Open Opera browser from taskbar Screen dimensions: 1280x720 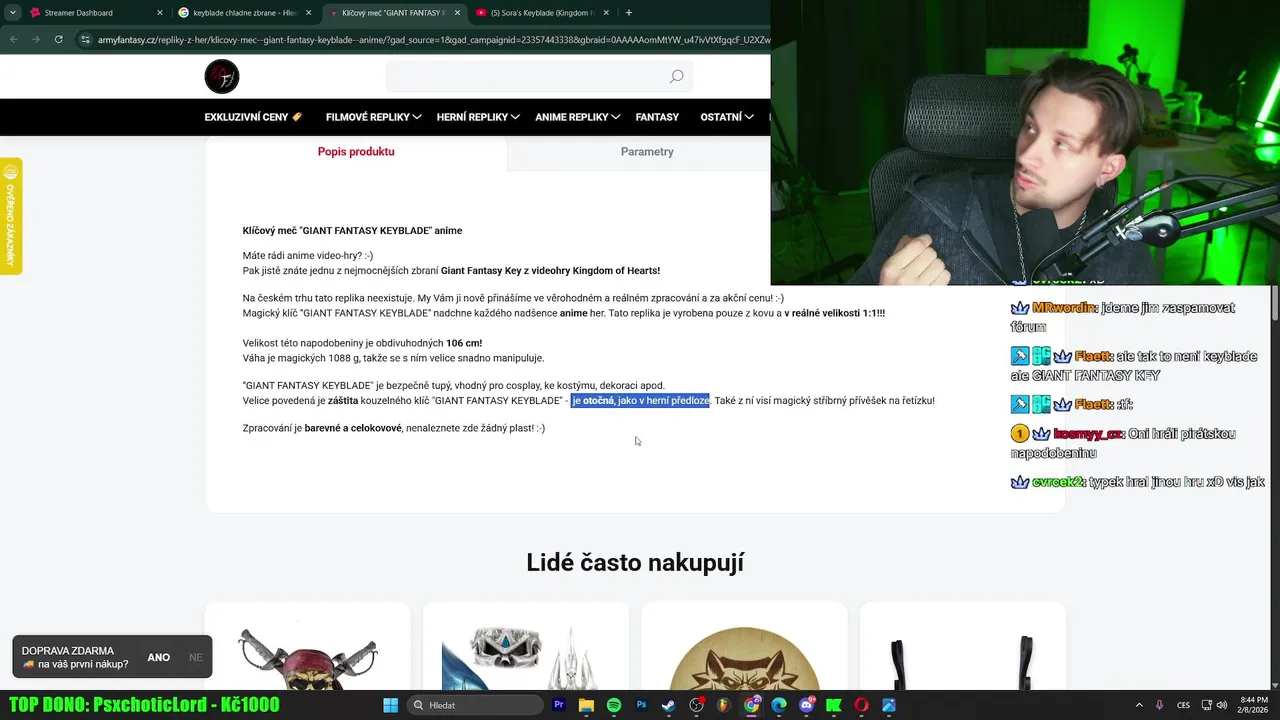pos(861,705)
